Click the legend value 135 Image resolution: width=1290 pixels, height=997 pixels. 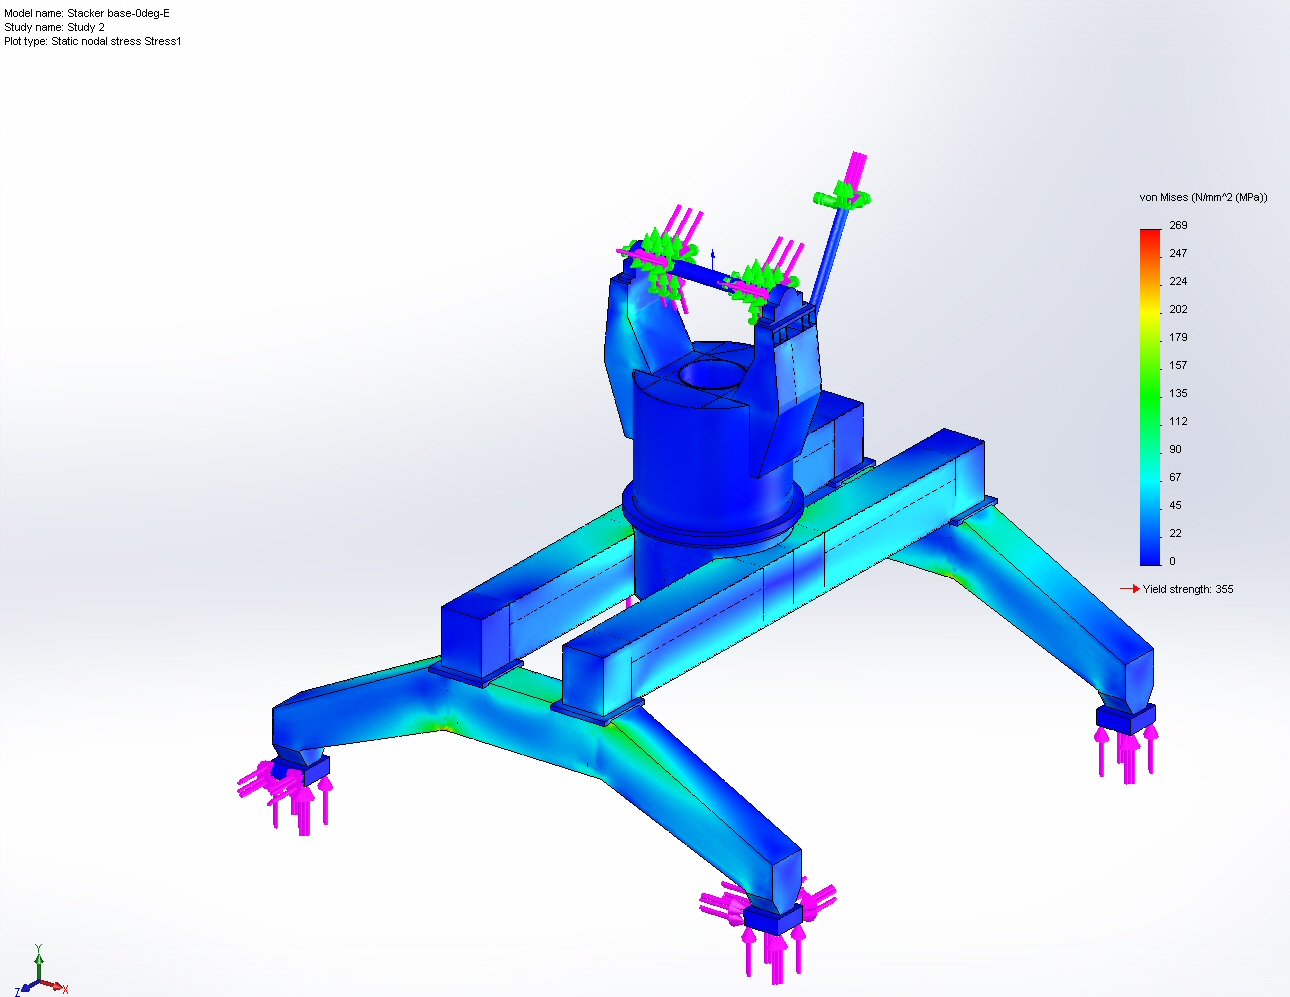coord(1178,393)
